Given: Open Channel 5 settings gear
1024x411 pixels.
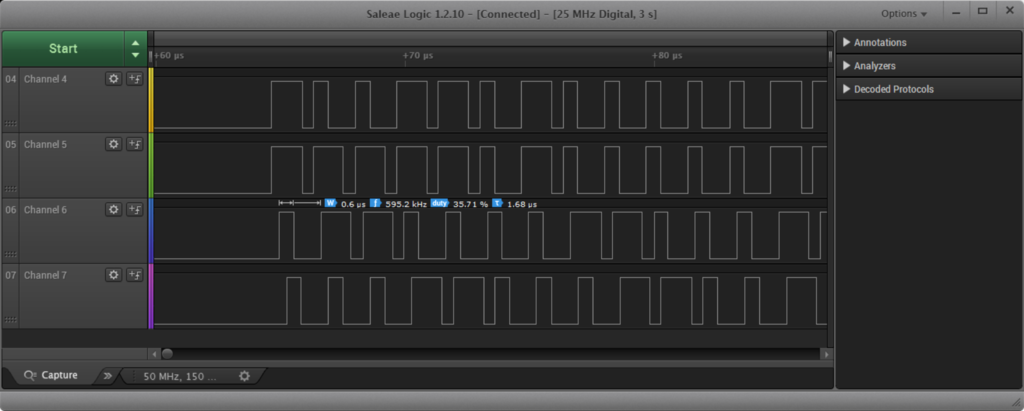Looking at the screenshot, I should tap(113, 144).
